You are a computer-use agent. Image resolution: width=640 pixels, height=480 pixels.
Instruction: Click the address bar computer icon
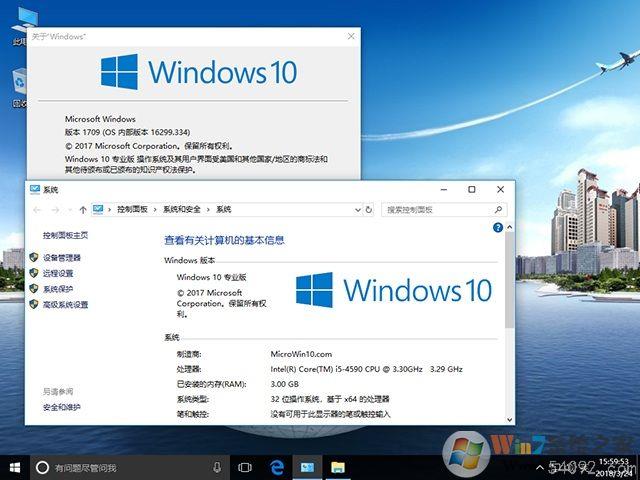[x=98, y=209]
